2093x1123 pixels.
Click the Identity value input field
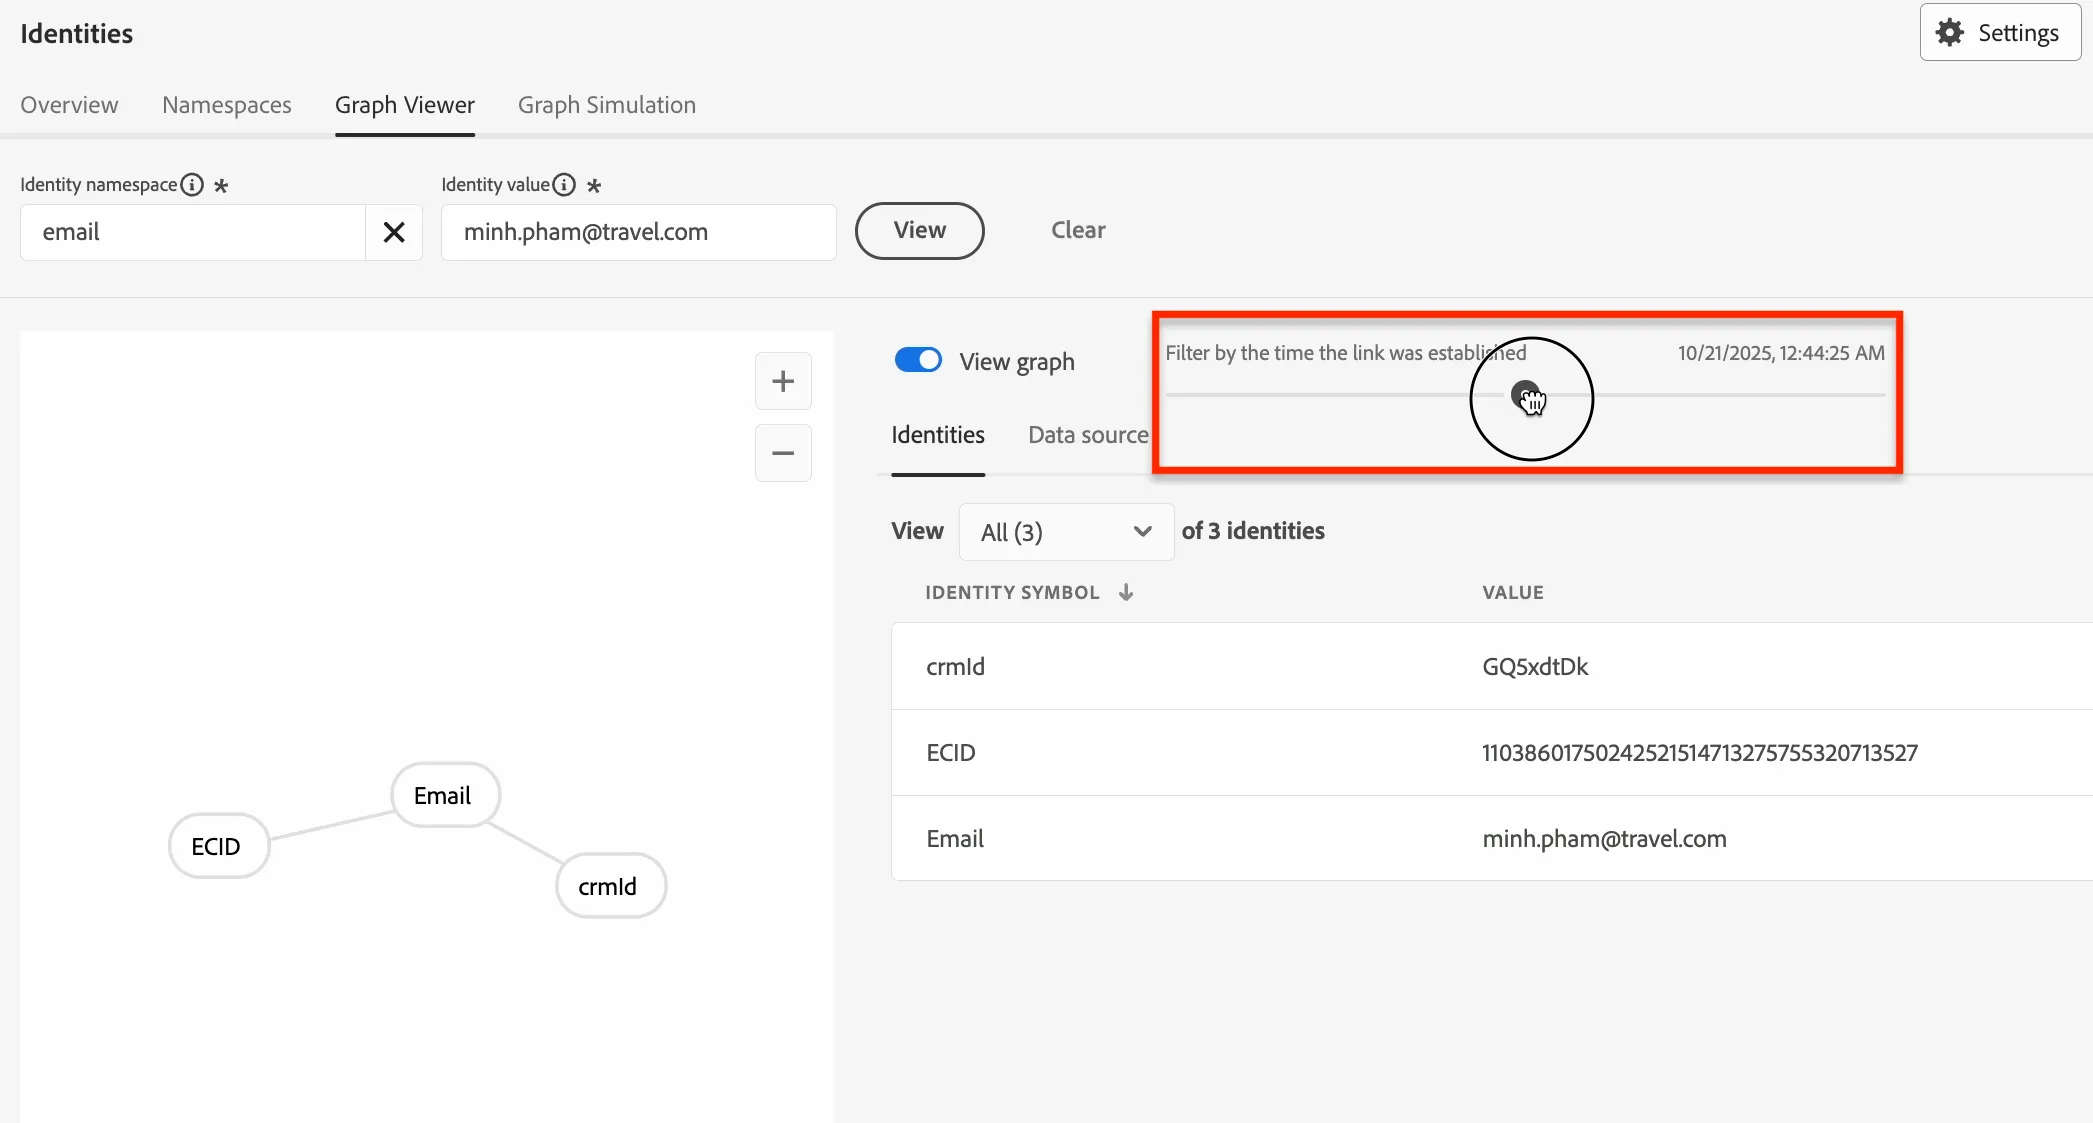(x=639, y=232)
